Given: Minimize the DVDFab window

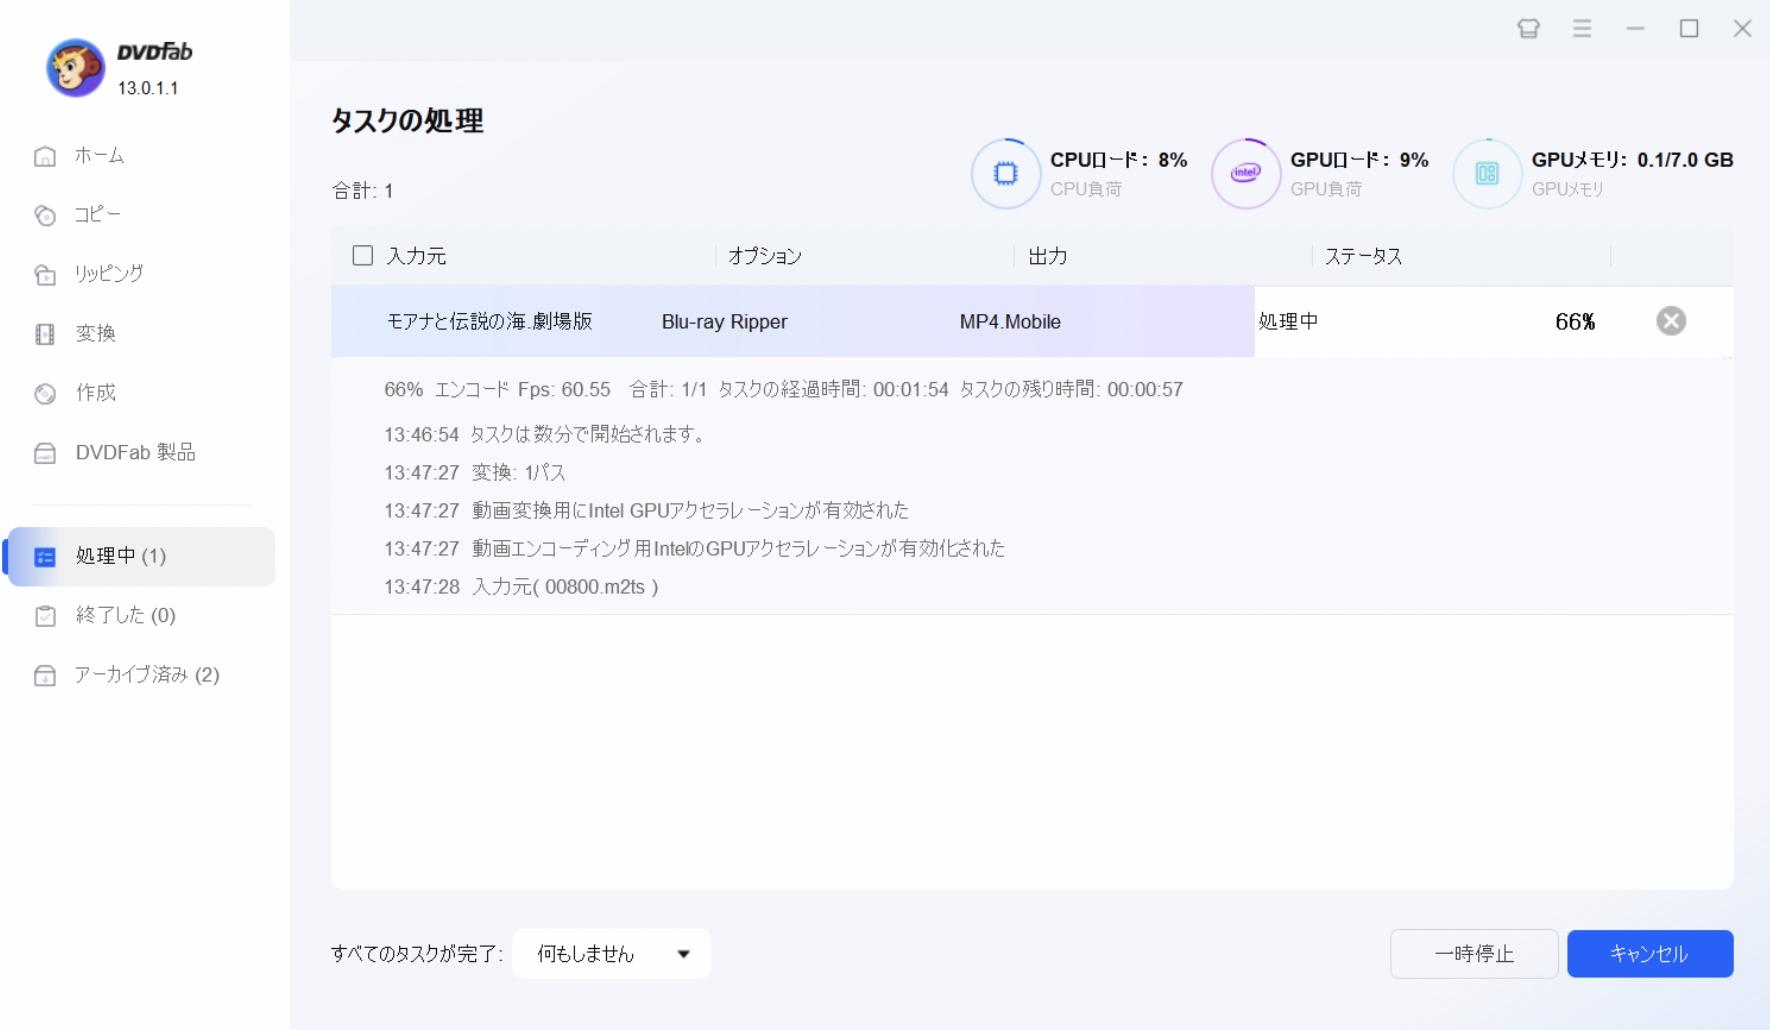Looking at the screenshot, I should [1636, 29].
